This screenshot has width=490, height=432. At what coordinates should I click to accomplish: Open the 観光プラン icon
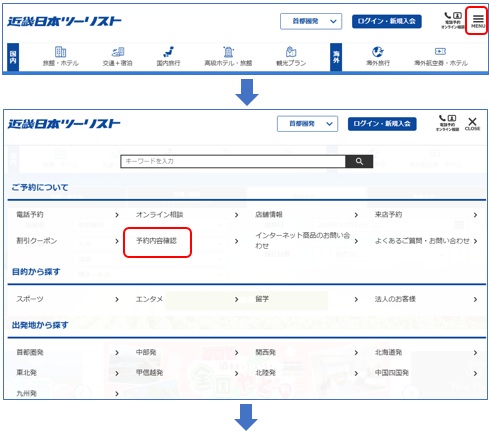tap(291, 52)
